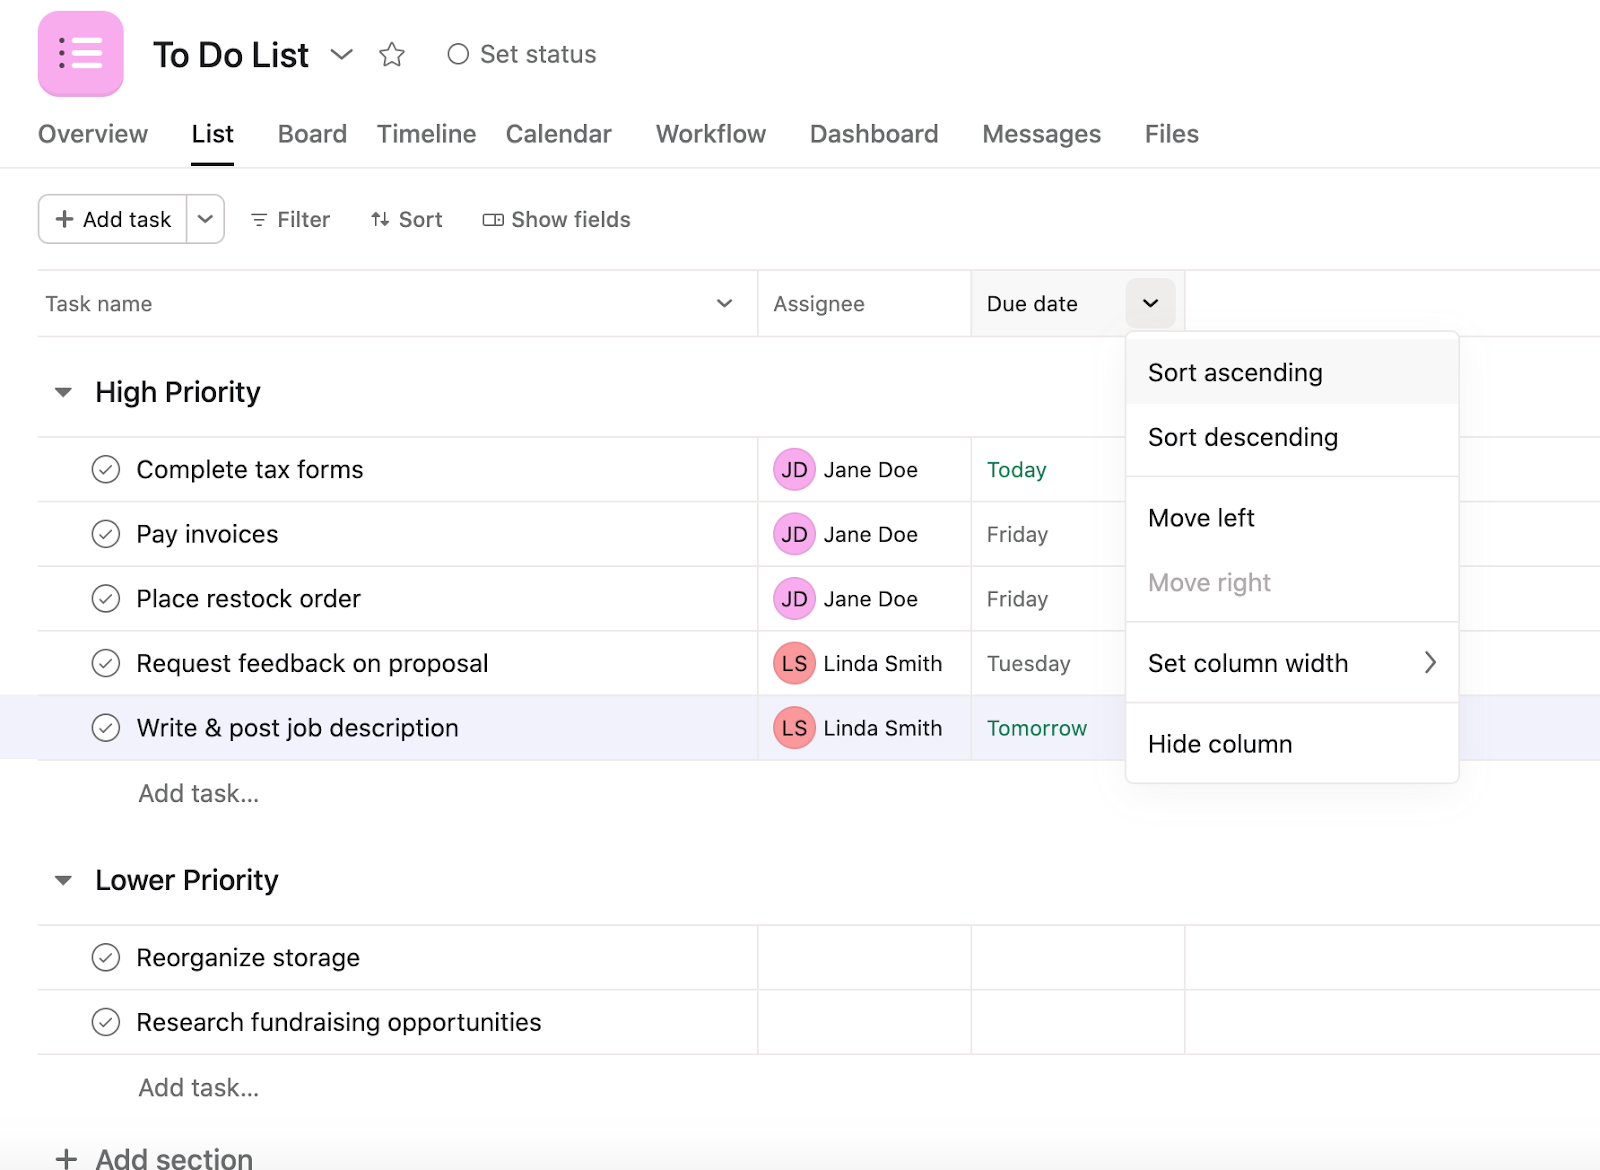Click Jane Doe avatar on Pay invoices
Screen dimensions: 1600x1170
click(794, 534)
